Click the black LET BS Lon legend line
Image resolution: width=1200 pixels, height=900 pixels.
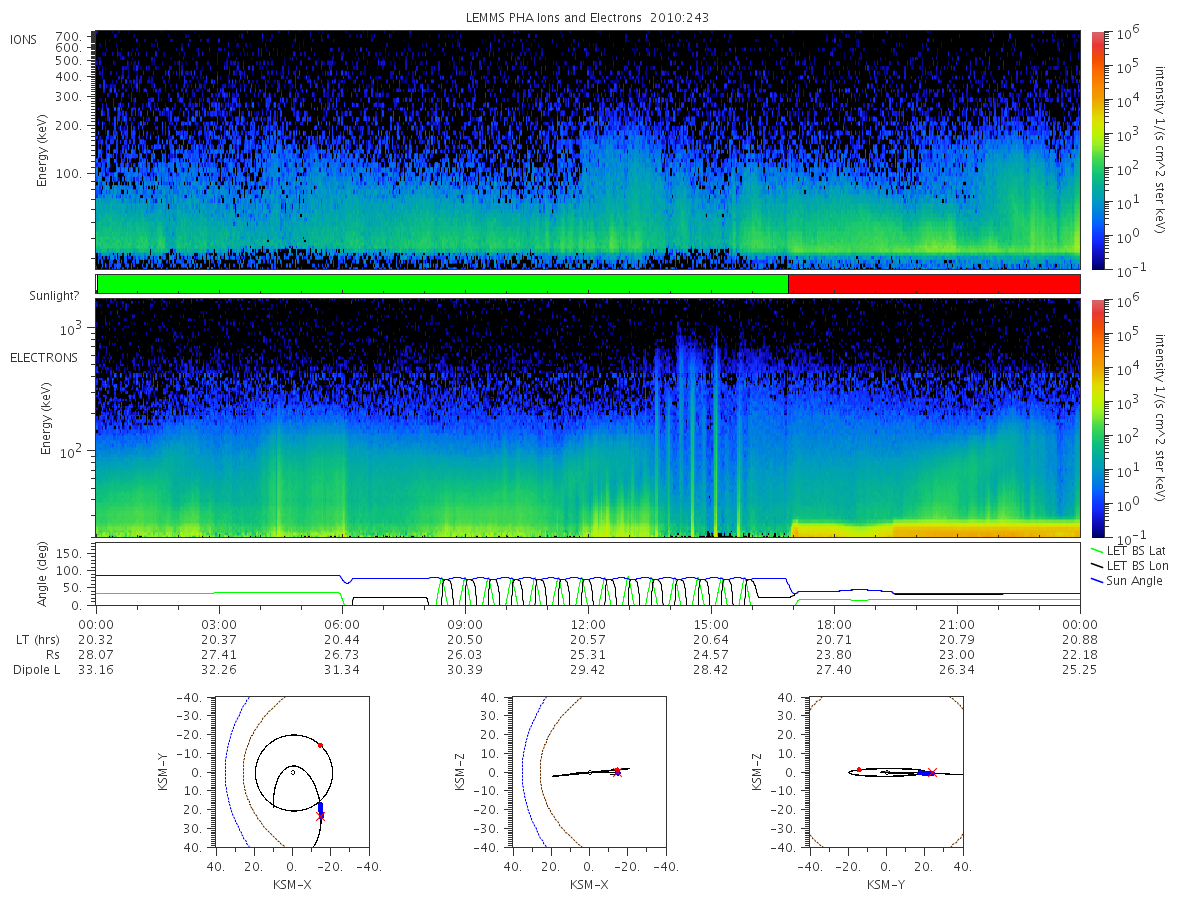pyautogui.click(x=1097, y=566)
